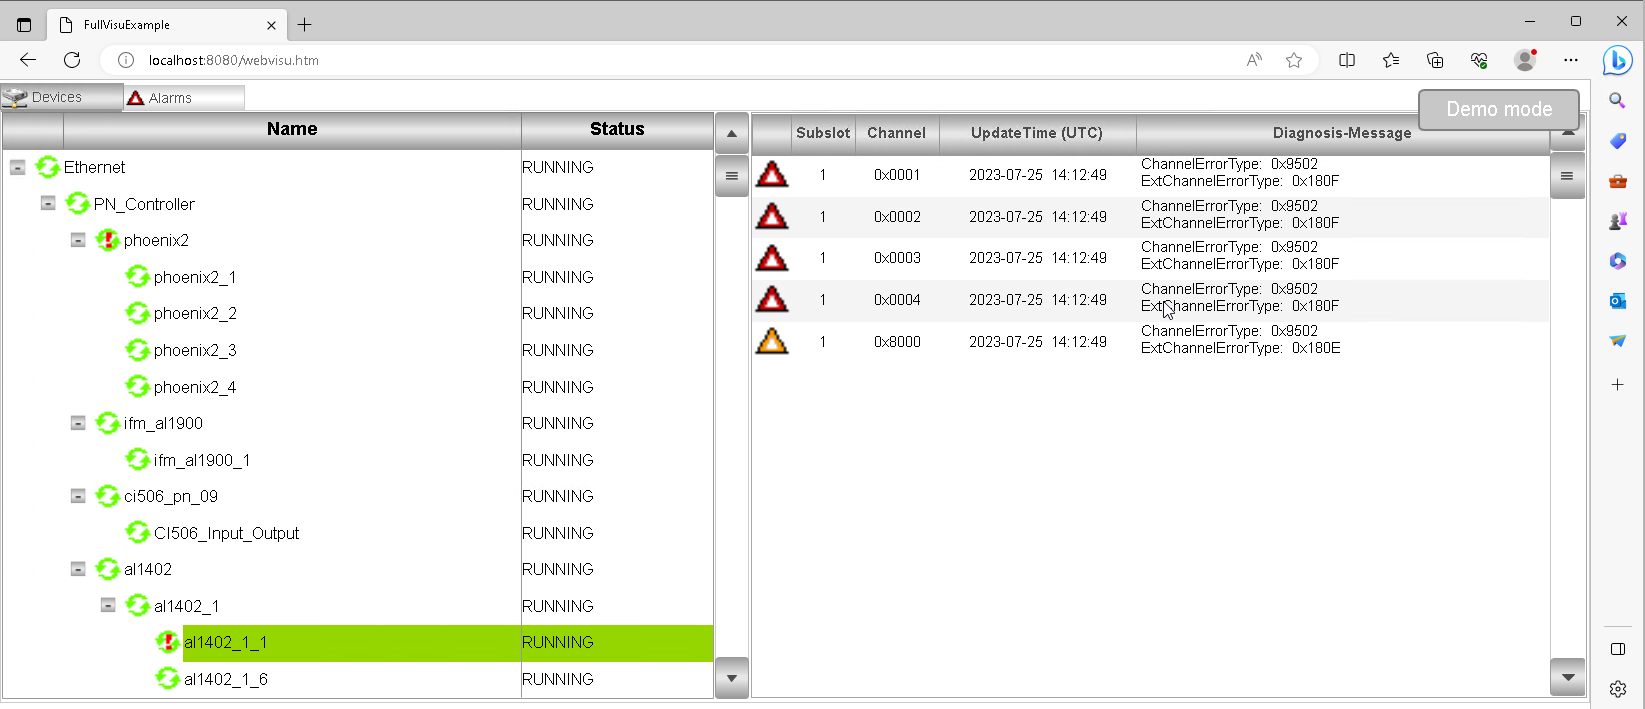
Task: Collapse the ifm_al1900 device node
Action: (x=78, y=423)
